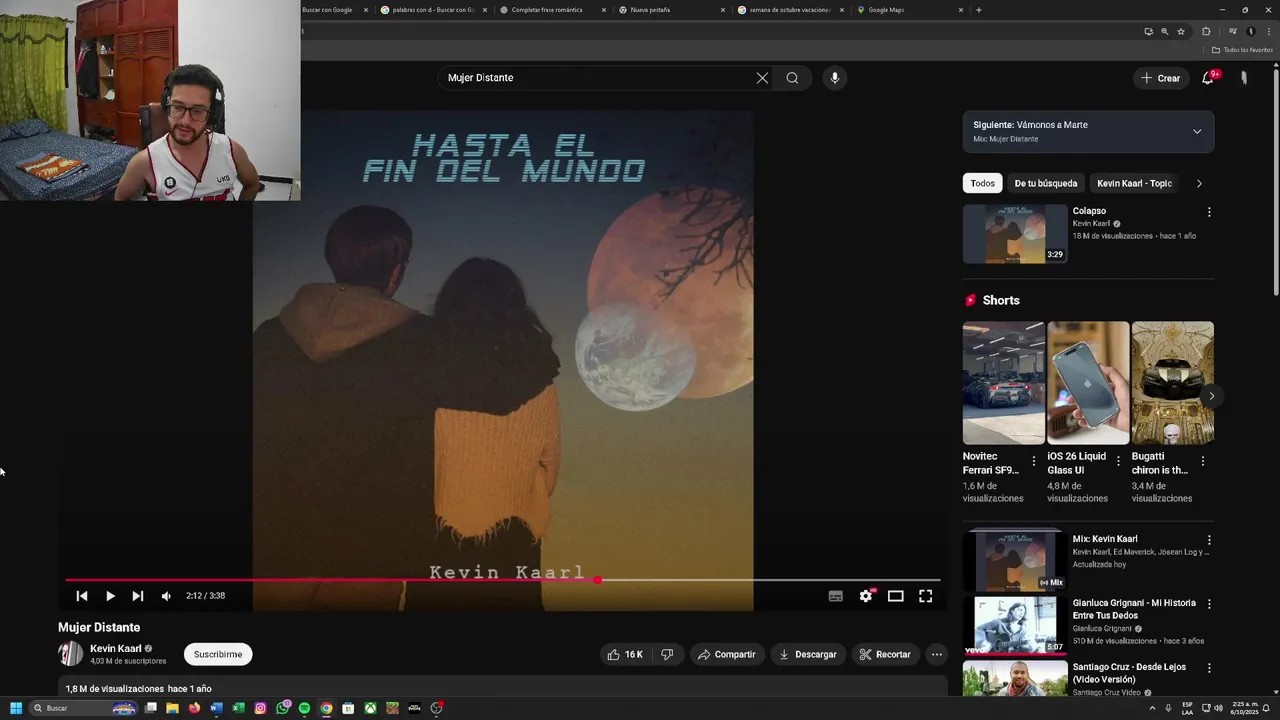The image size is (1280, 720).
Task: Like the video (16 K)
Action: point(624,654)
